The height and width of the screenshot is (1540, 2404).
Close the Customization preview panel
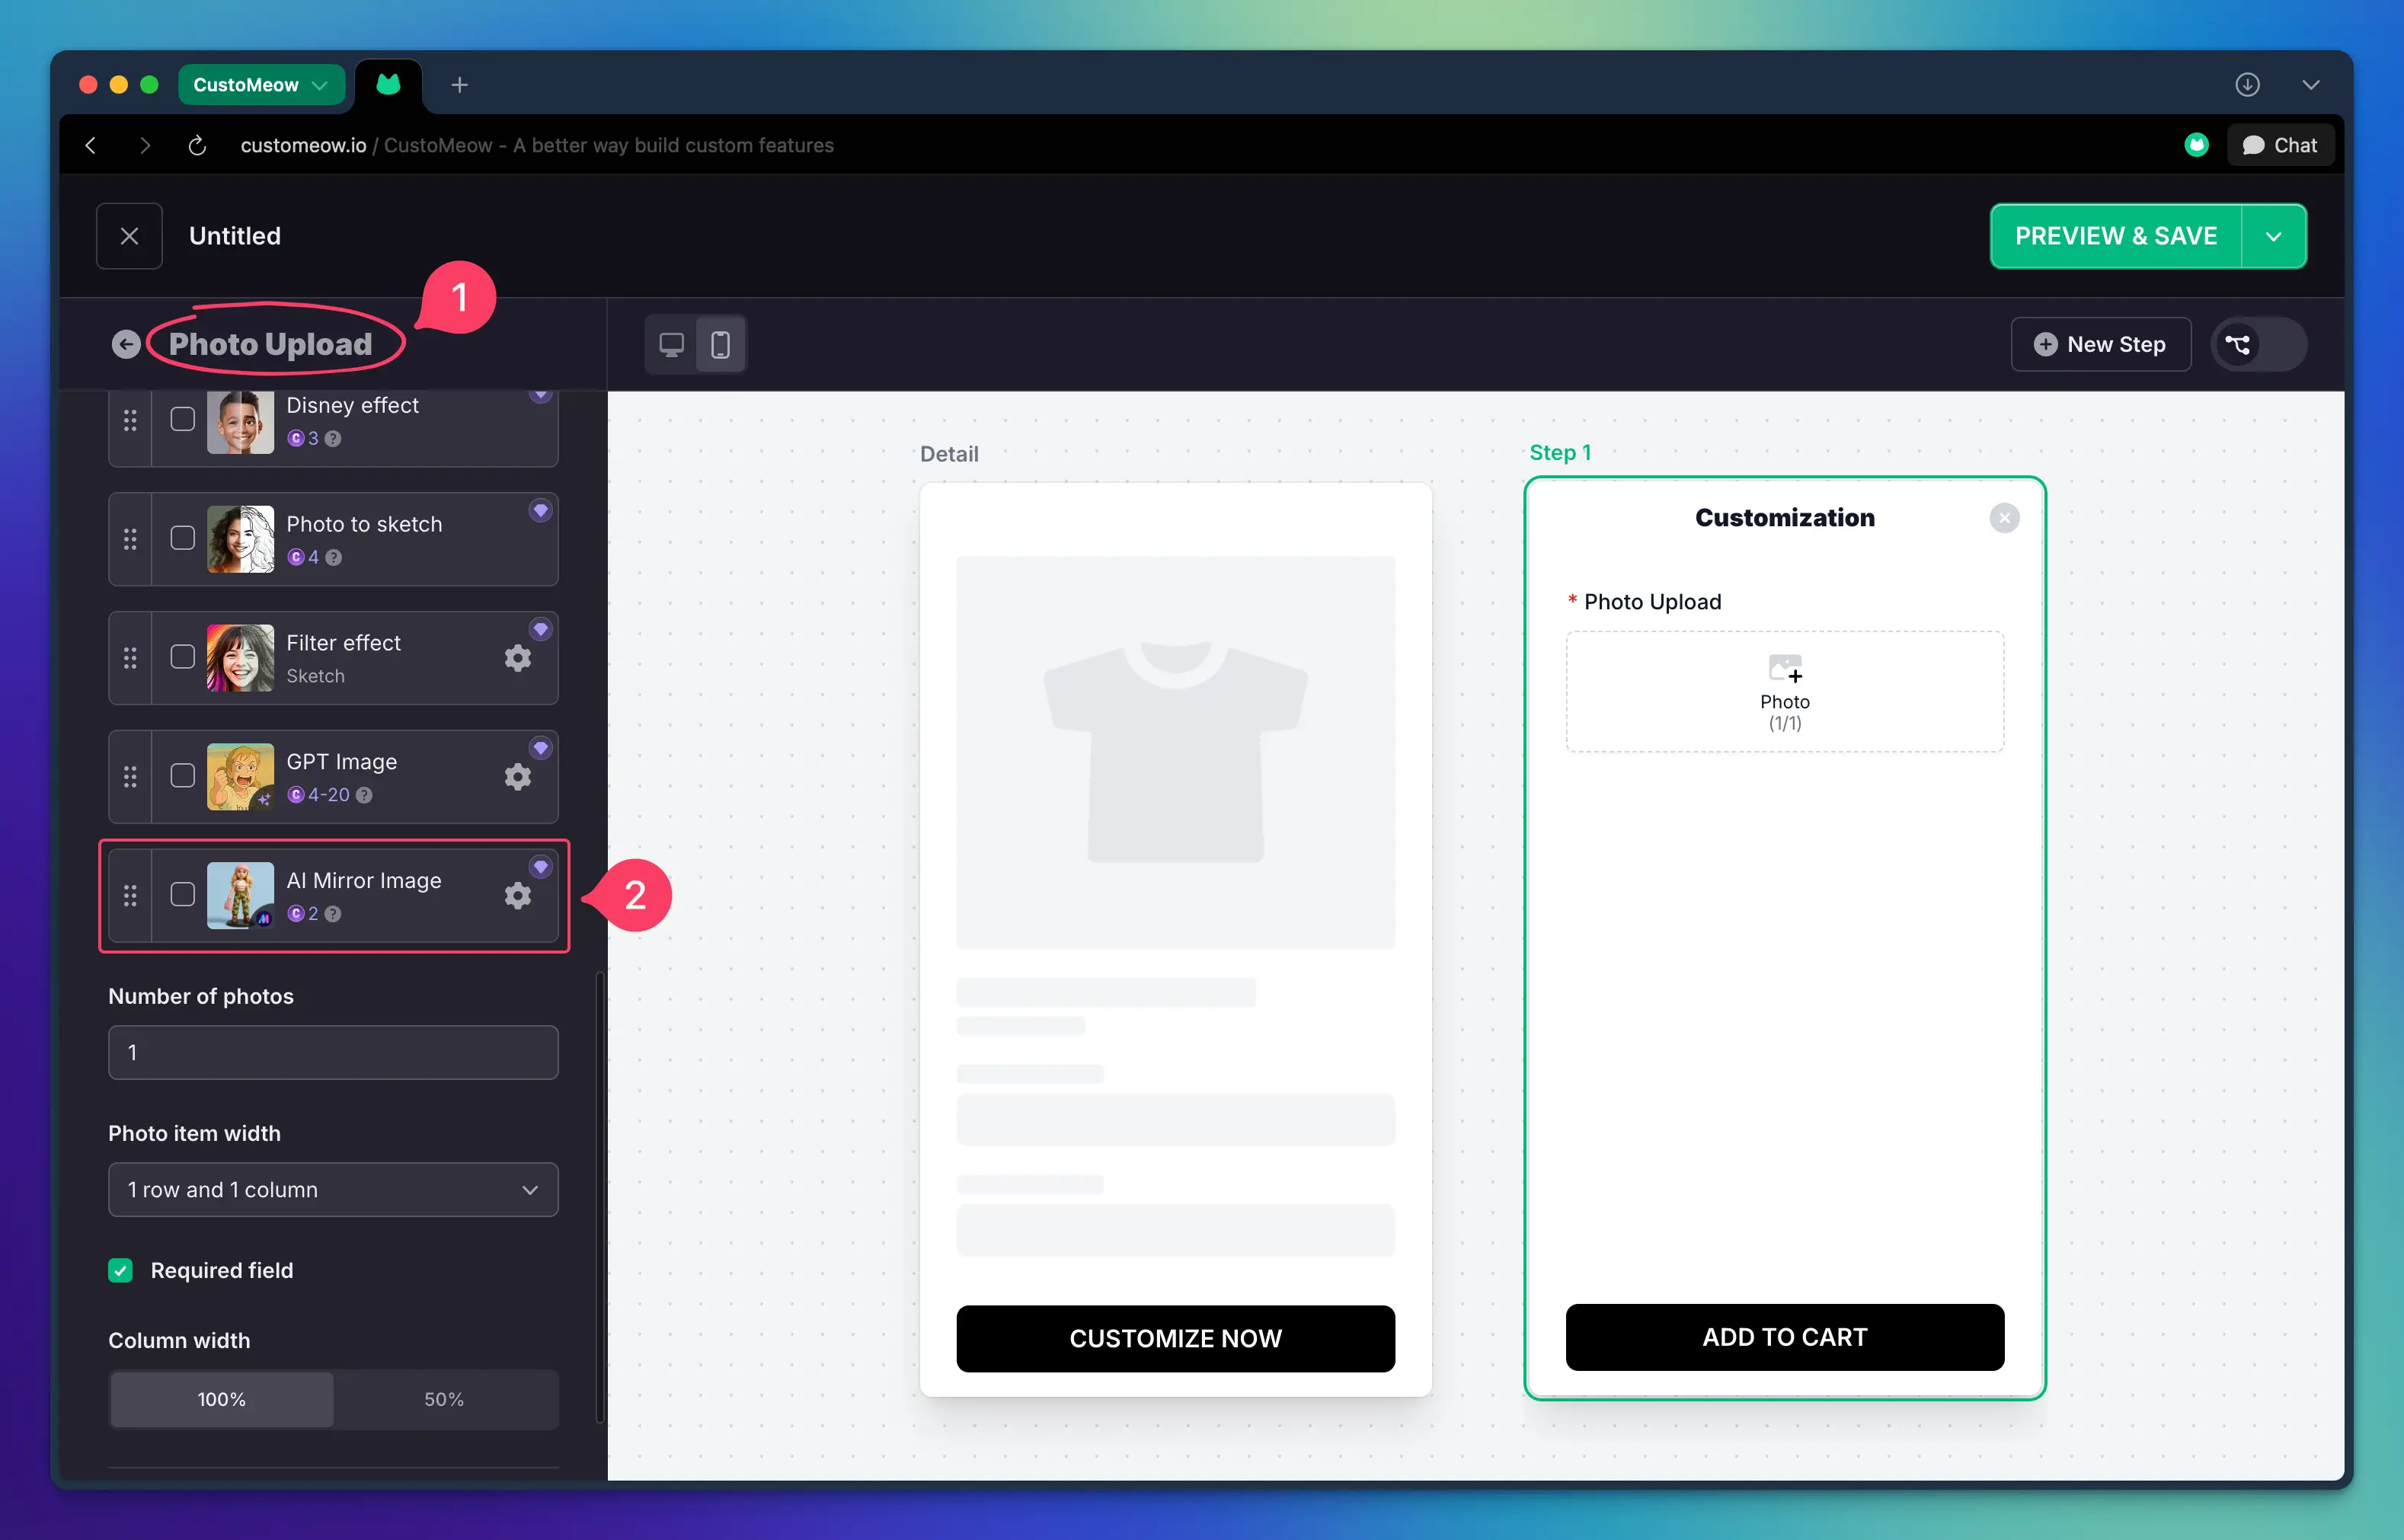2004,518
